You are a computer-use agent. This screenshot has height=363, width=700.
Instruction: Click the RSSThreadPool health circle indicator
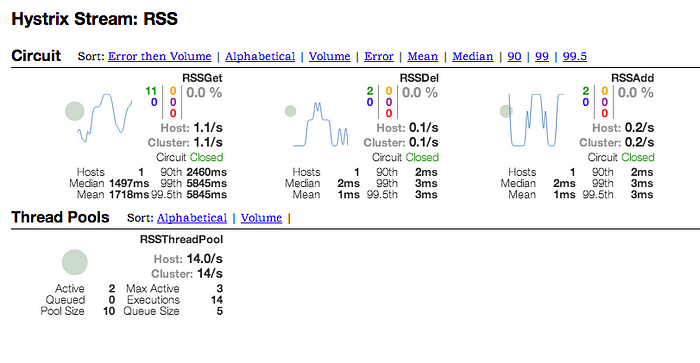[75, 262]
